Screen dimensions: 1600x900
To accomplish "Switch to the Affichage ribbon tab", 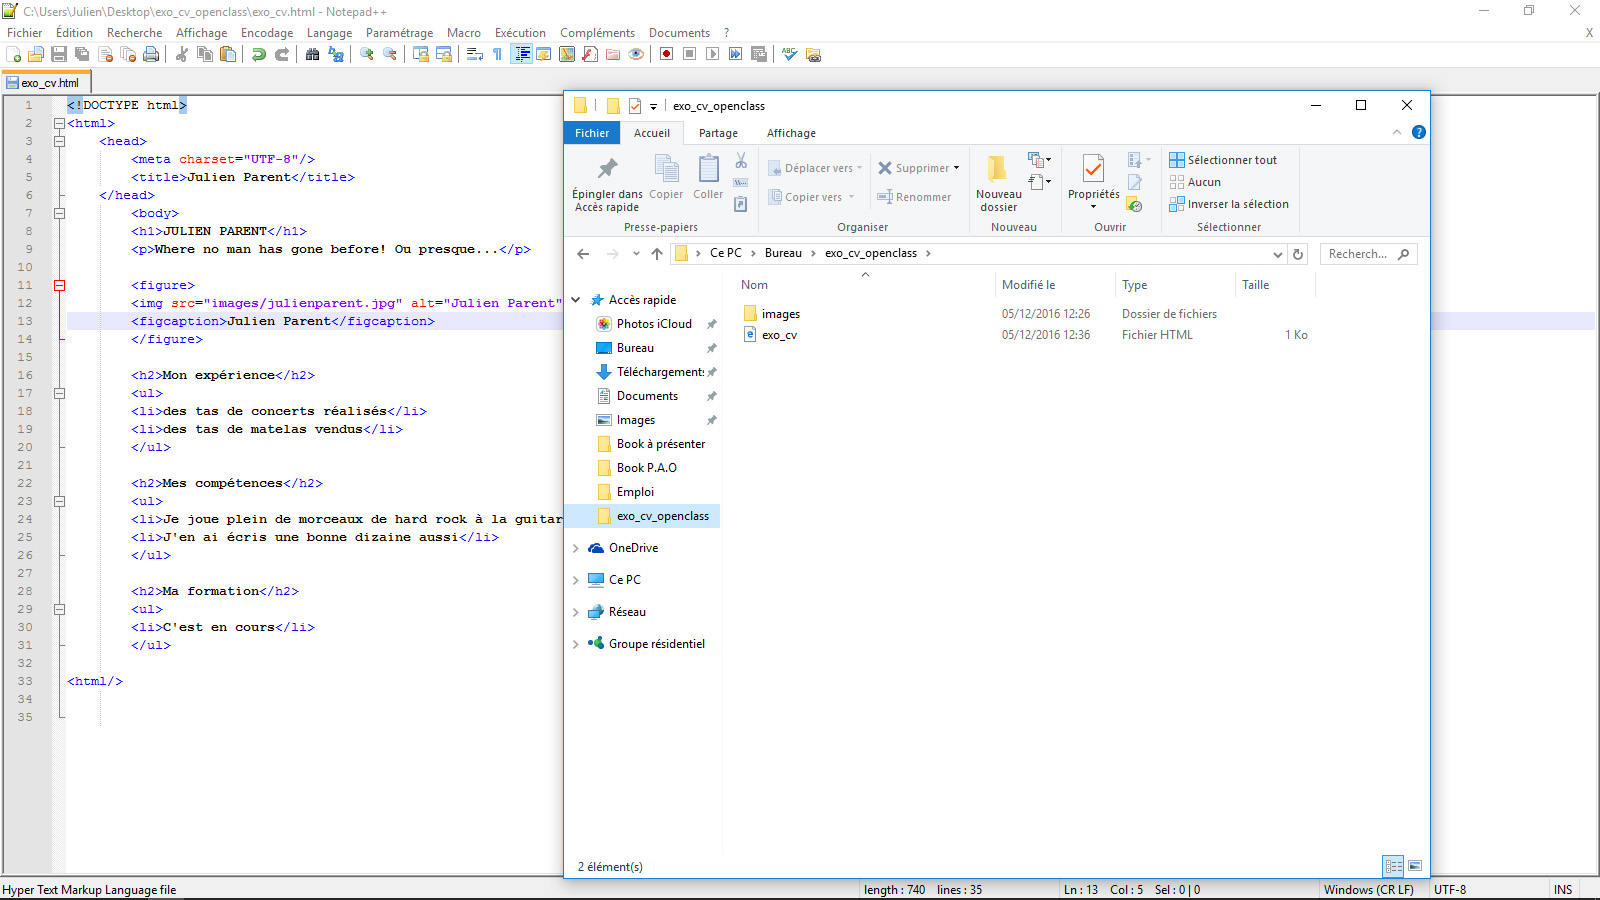I will coord(790,133).
